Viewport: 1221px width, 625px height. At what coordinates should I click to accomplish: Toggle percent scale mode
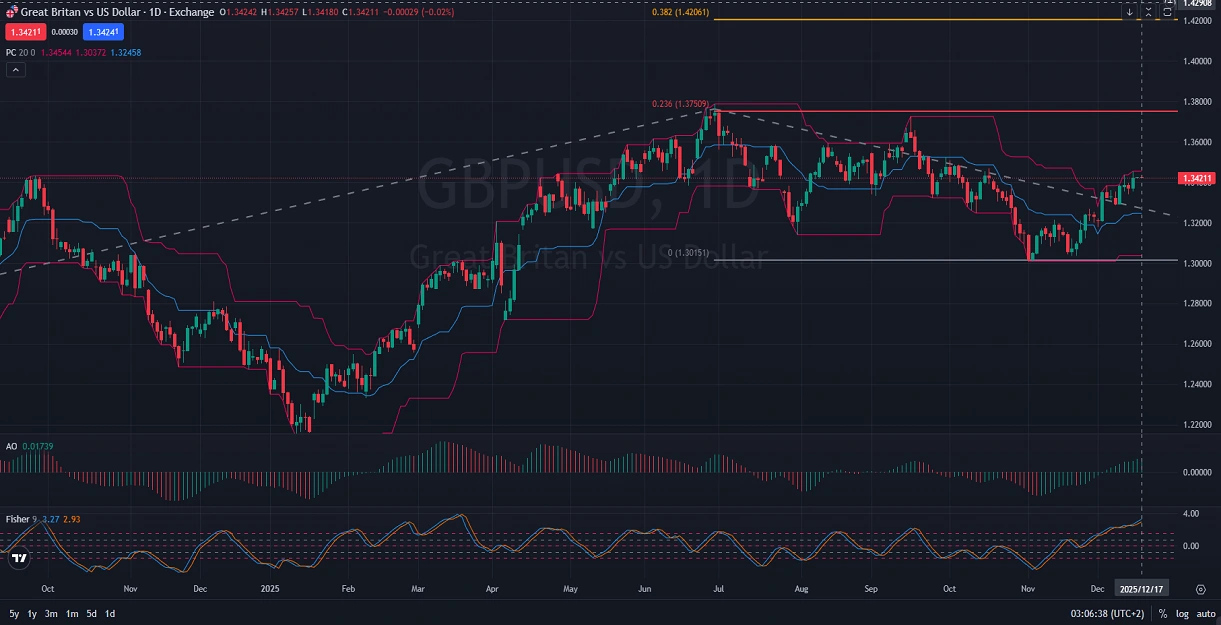coord(1163,613)
